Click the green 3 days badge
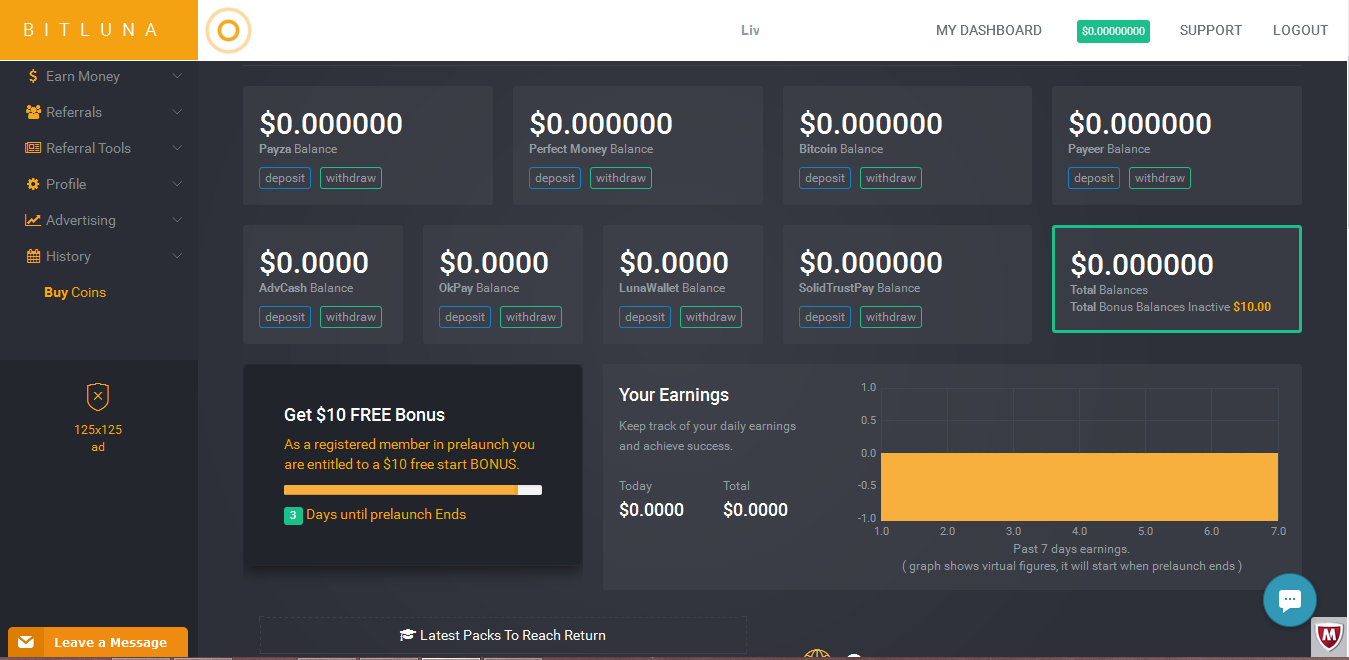The width and height of the screenshot is (1349, 660). [x=293, y=515]
